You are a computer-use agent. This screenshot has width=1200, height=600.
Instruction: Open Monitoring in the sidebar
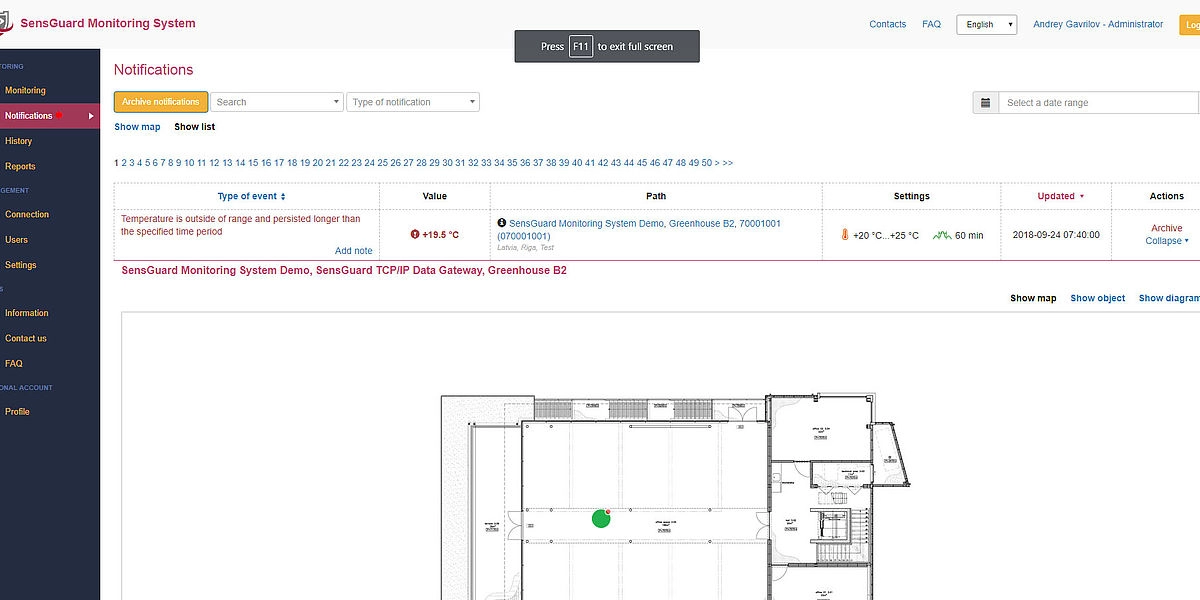click(x=25, y=90)
